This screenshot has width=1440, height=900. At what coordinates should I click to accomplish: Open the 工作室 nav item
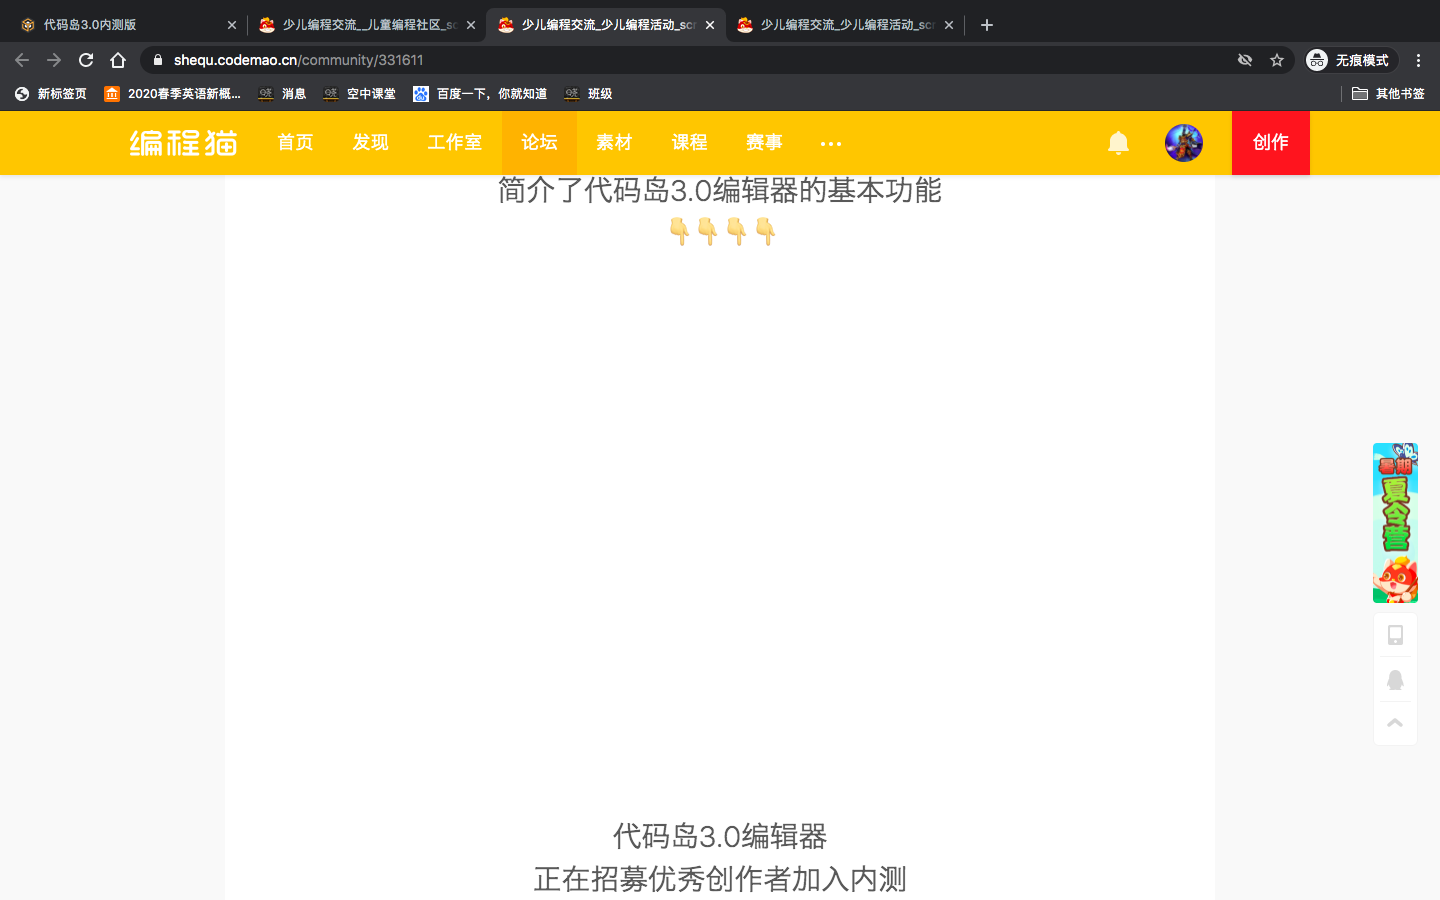(x=455, y=143)
